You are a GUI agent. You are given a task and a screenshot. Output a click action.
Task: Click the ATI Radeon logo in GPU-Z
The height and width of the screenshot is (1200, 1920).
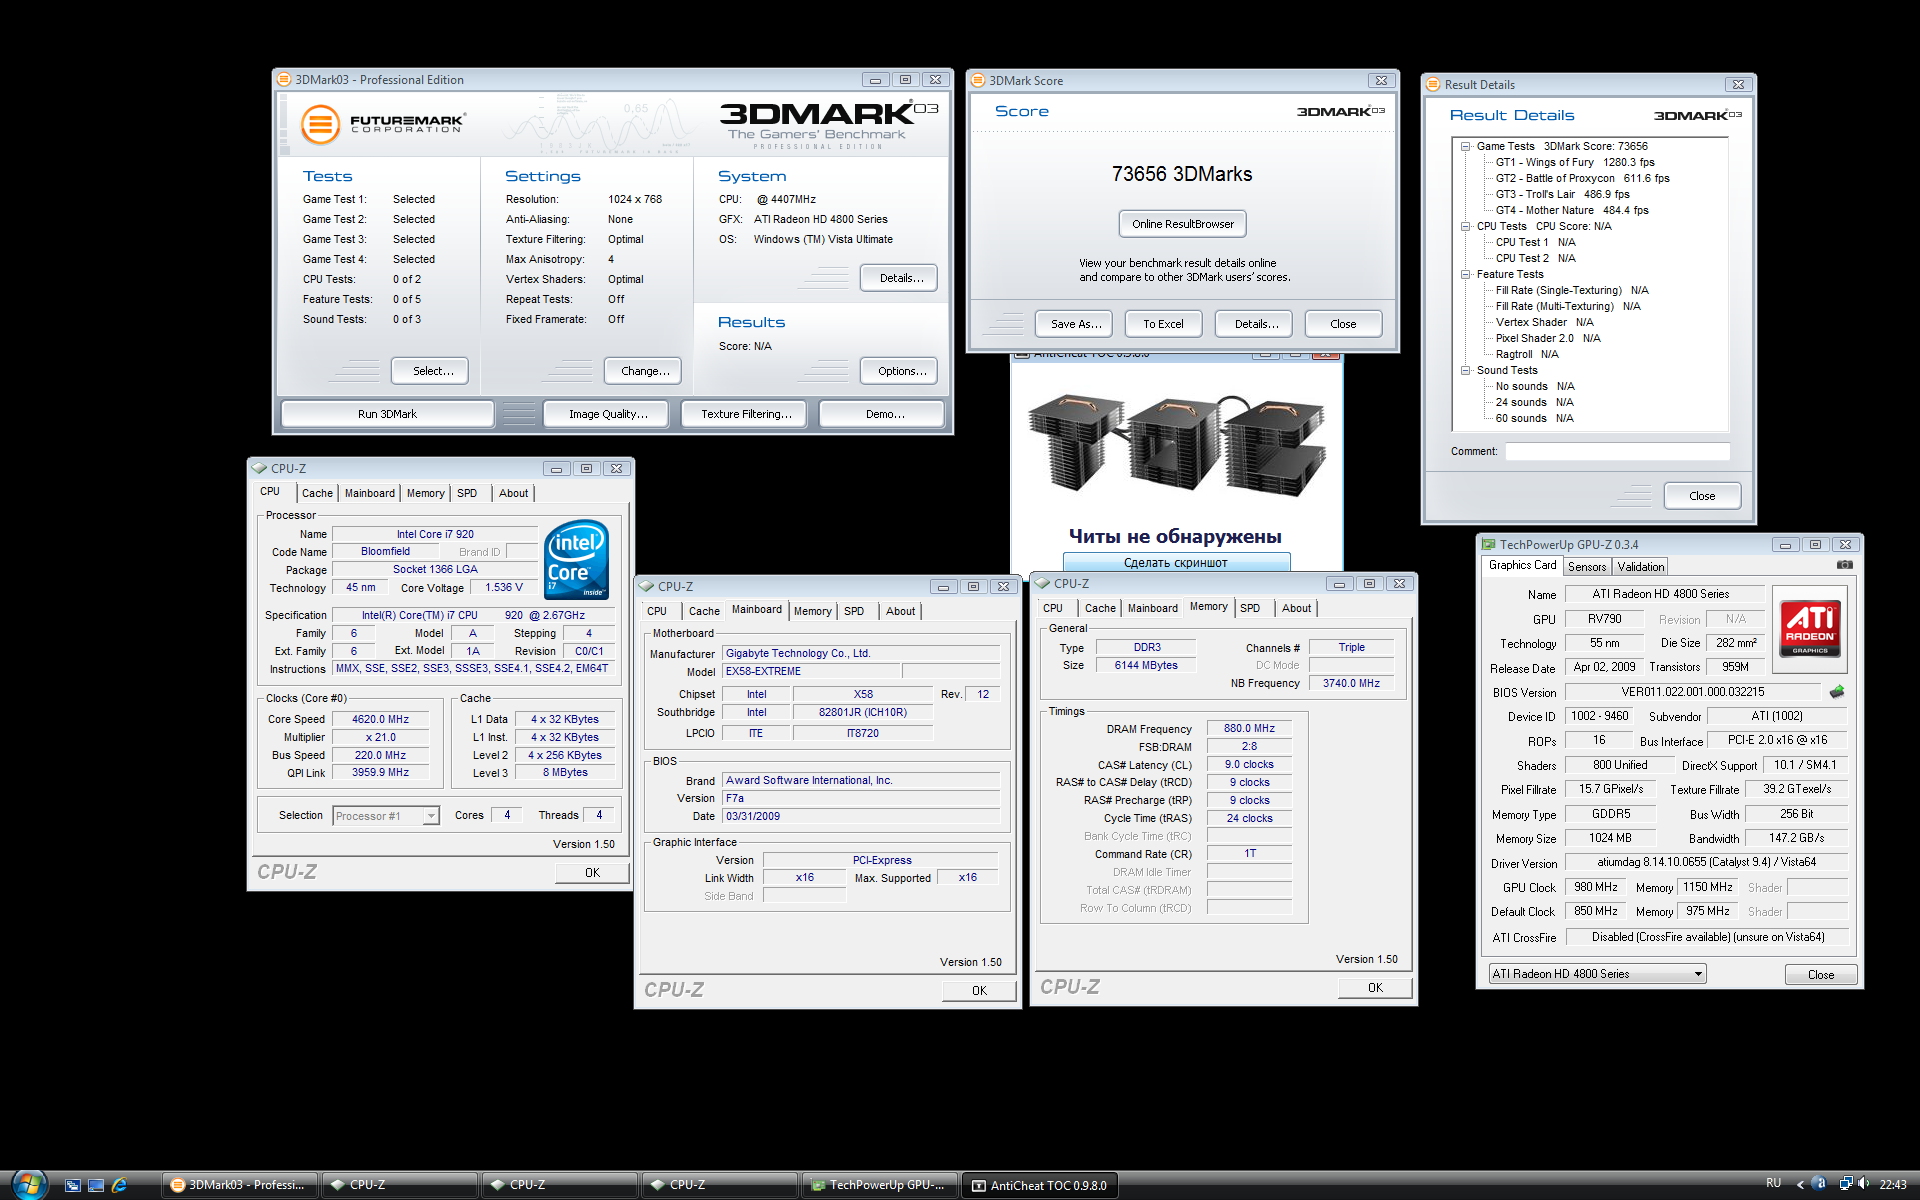pos(1810,629)
